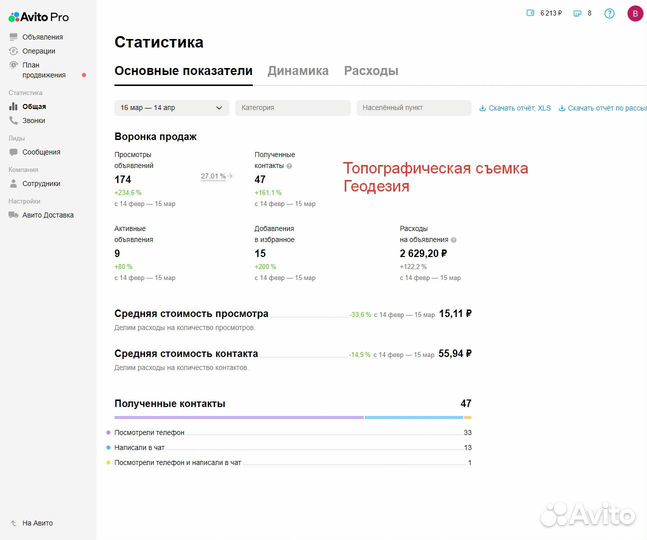Click the Воронка продаж heading

[156, 137]
